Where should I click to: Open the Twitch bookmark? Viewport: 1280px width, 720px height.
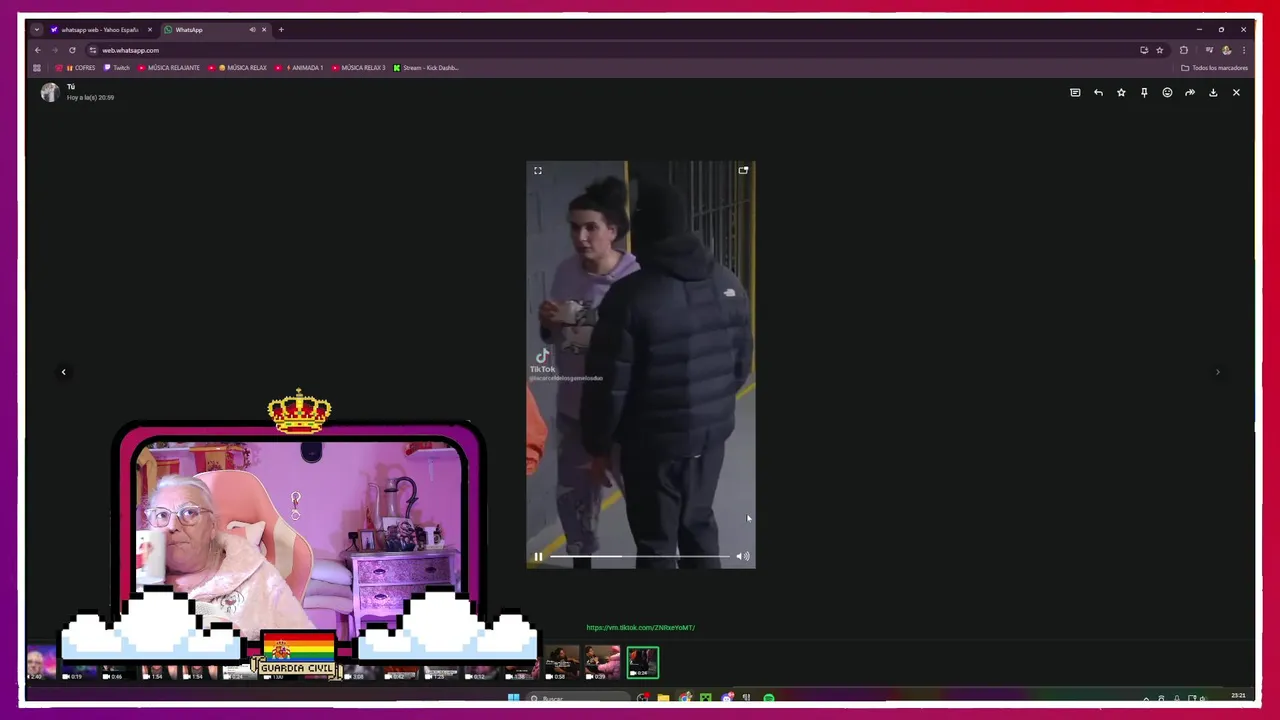[x=117, y=68]
